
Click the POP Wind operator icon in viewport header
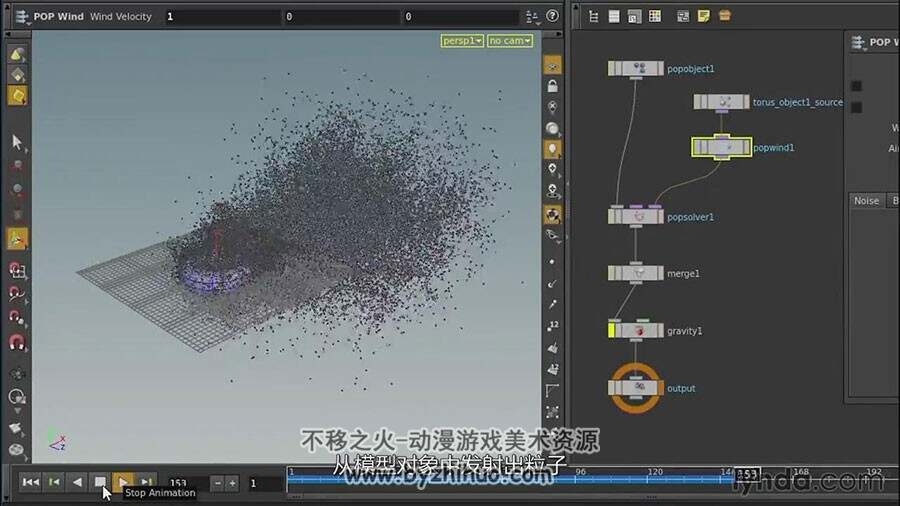click(x=22, y=17)
